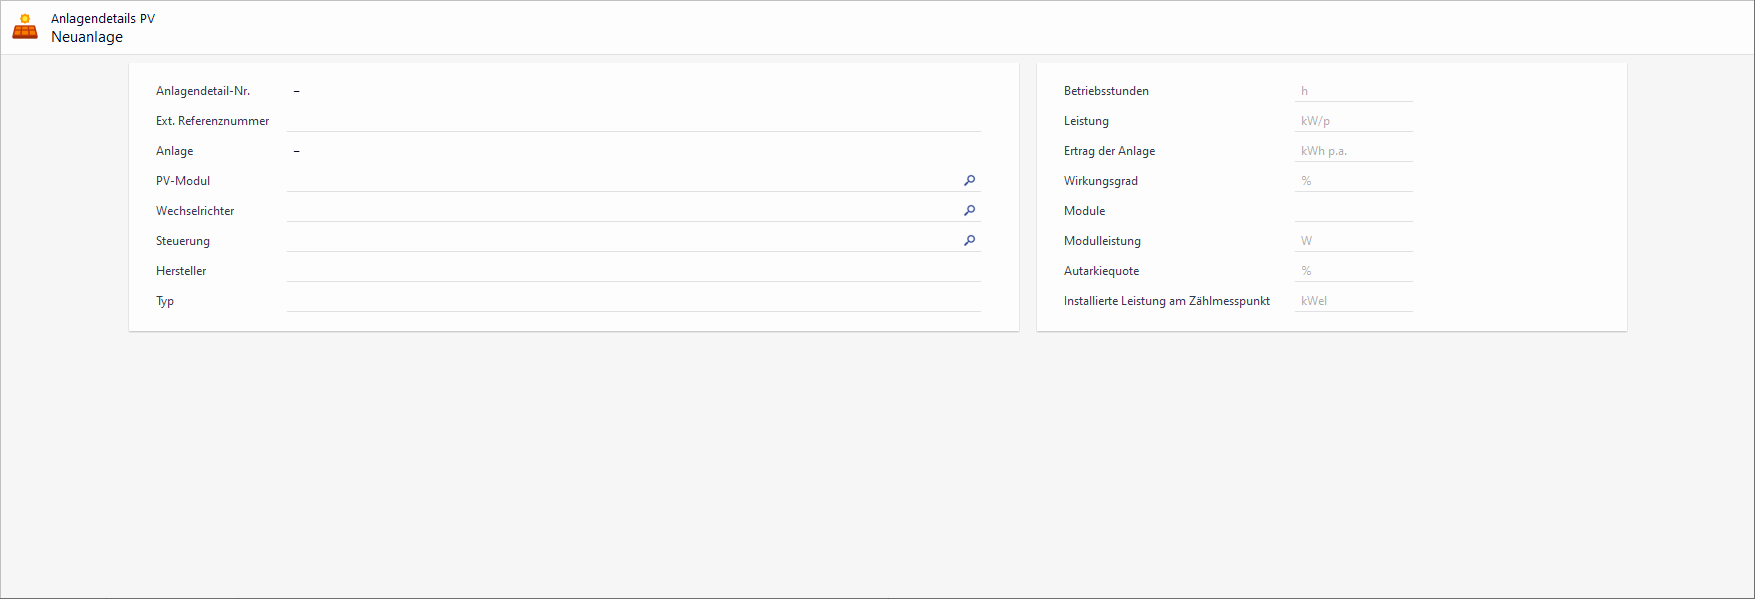Open Wechselrichter search lookup icon
Image resolution: width=1755 pixels, height=599 pixels.
pos(969,211)
